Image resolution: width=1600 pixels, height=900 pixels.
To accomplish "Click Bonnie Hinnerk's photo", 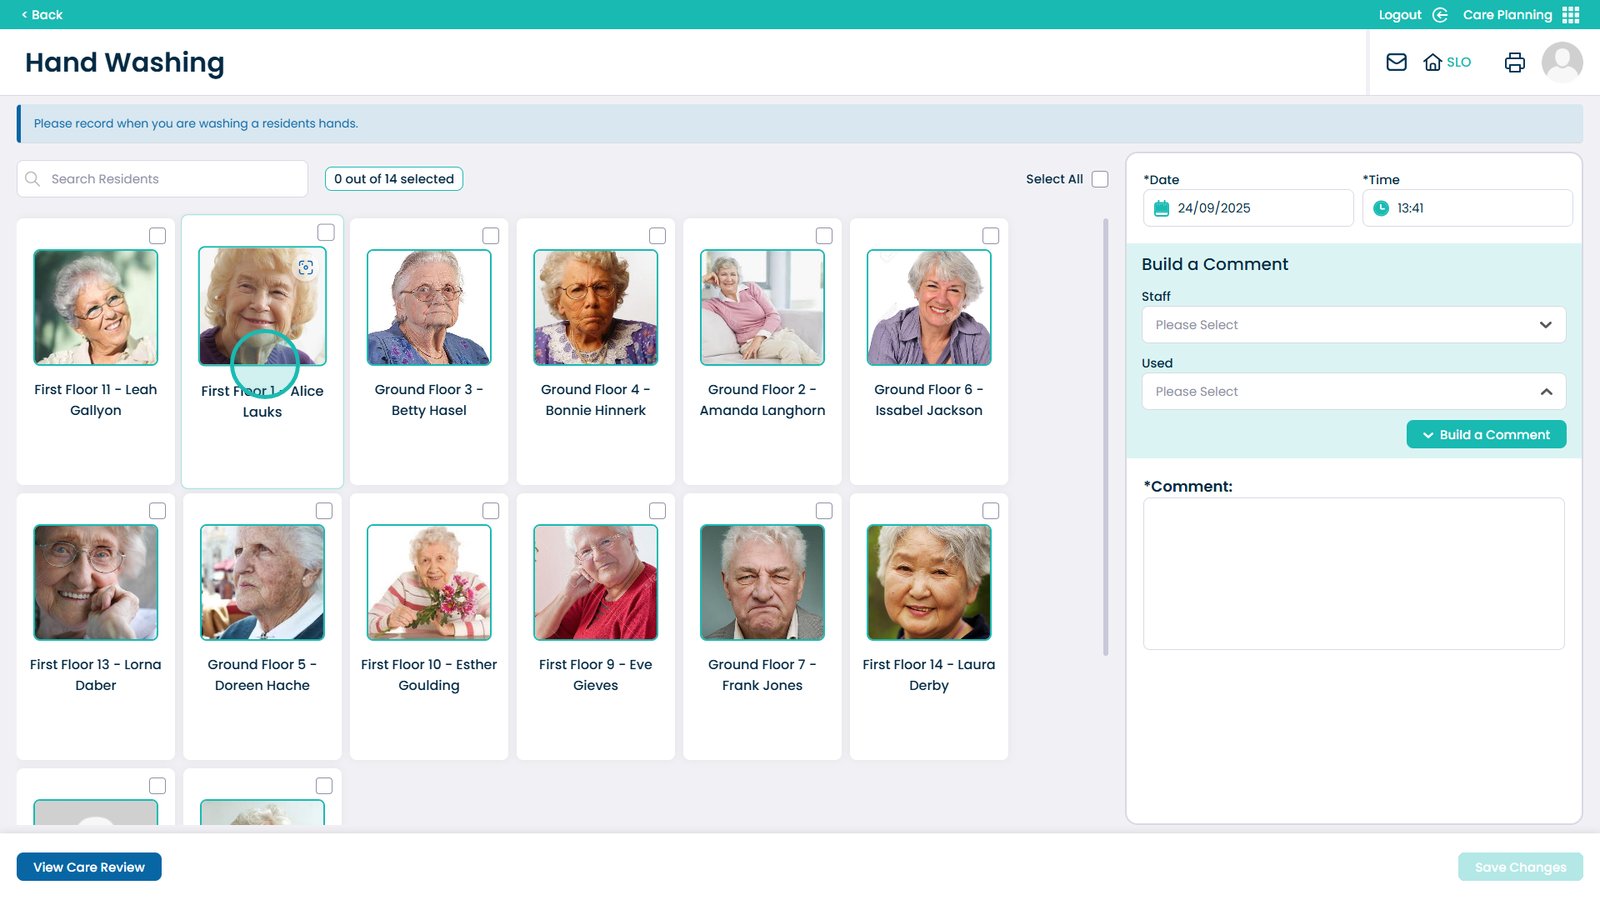I will click(596, 307).
